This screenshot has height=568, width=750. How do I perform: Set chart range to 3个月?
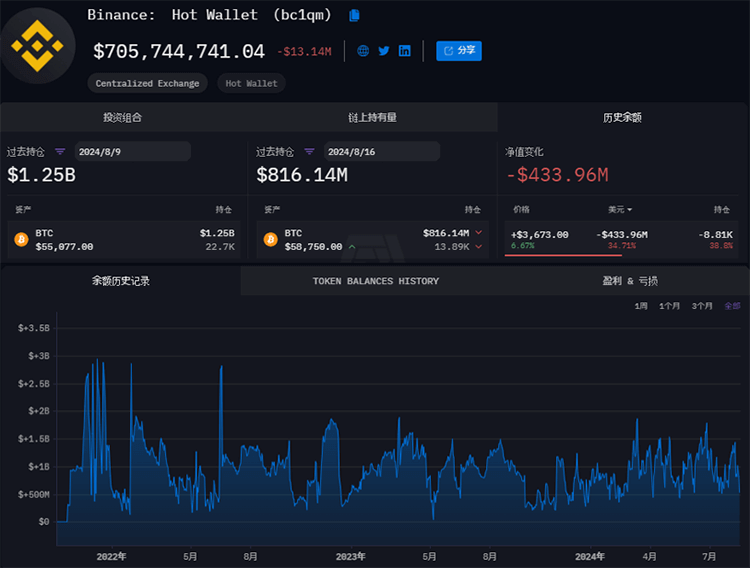(702, 306)
